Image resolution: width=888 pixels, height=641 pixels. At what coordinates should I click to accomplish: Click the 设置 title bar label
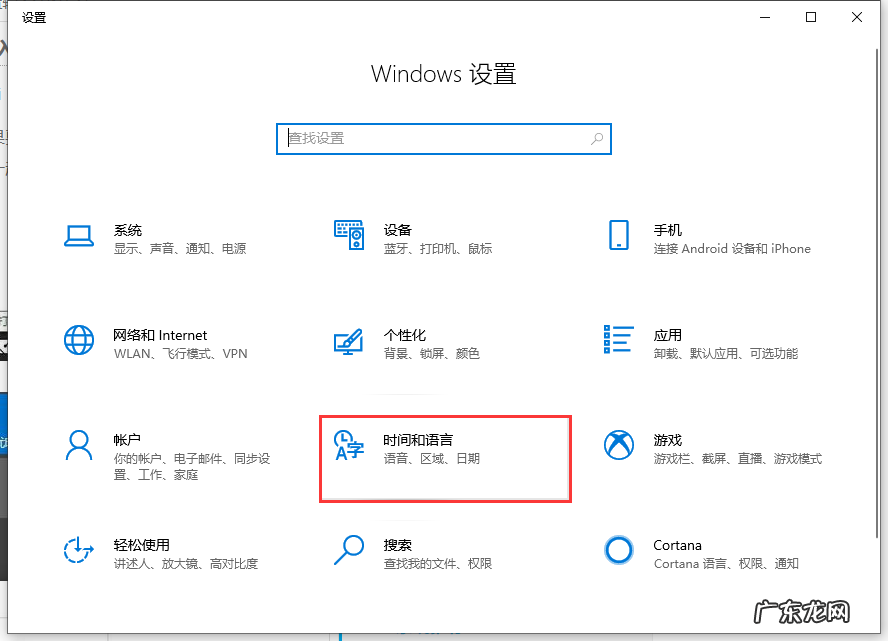[33, 17]
